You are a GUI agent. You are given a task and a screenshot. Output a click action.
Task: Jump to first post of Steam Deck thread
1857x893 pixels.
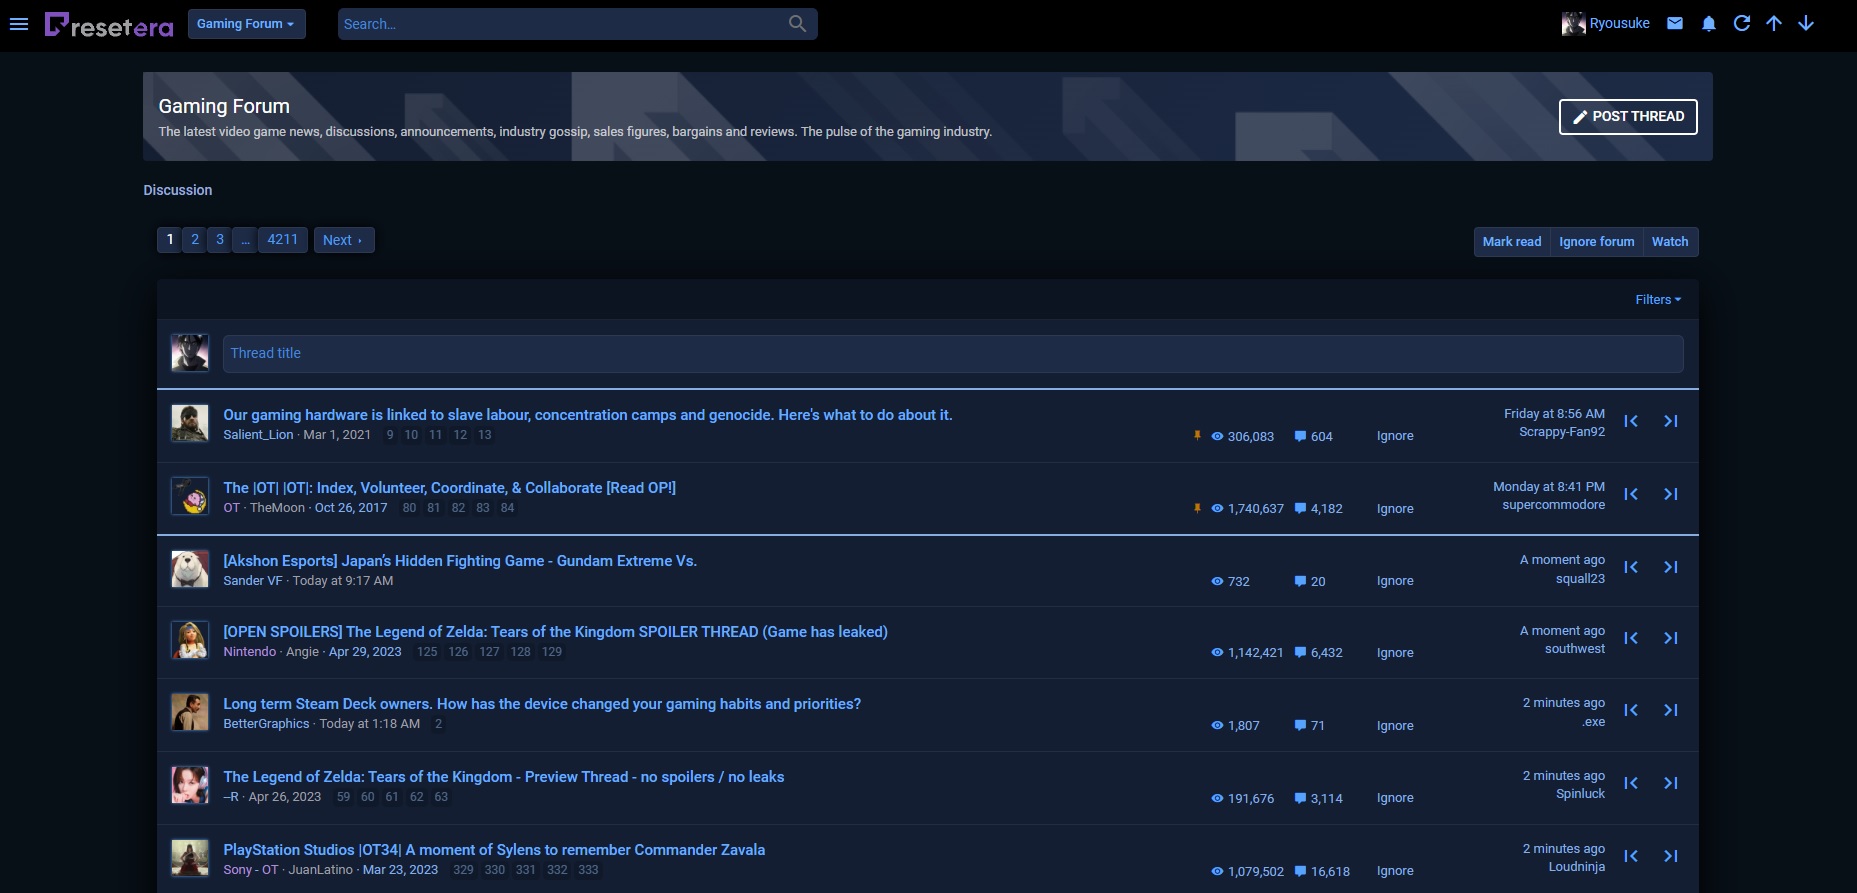click(x=1631, y=710)
